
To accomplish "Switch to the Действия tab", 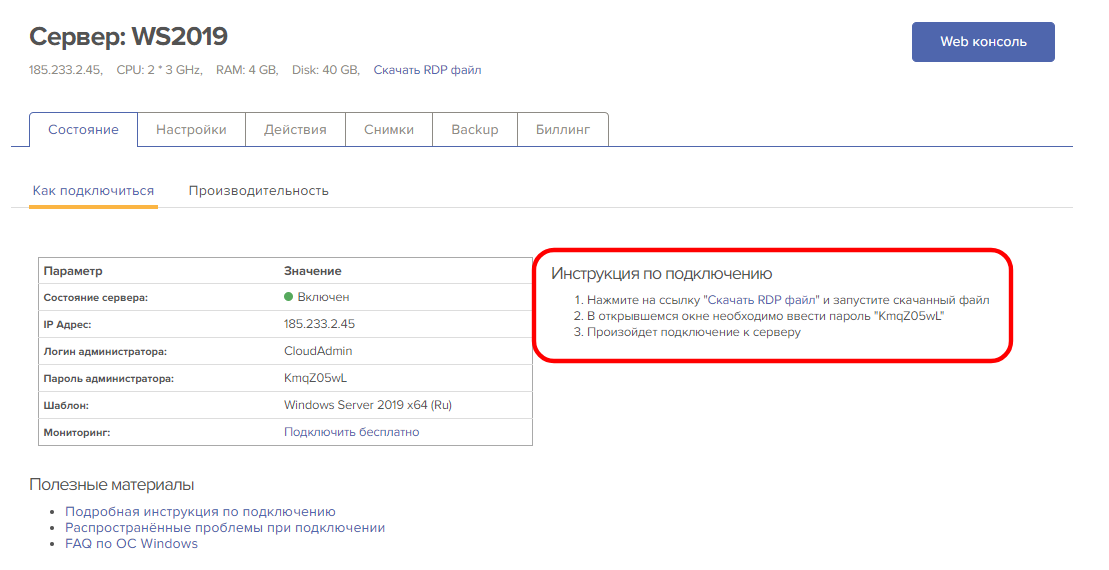I will pos(295,130).
